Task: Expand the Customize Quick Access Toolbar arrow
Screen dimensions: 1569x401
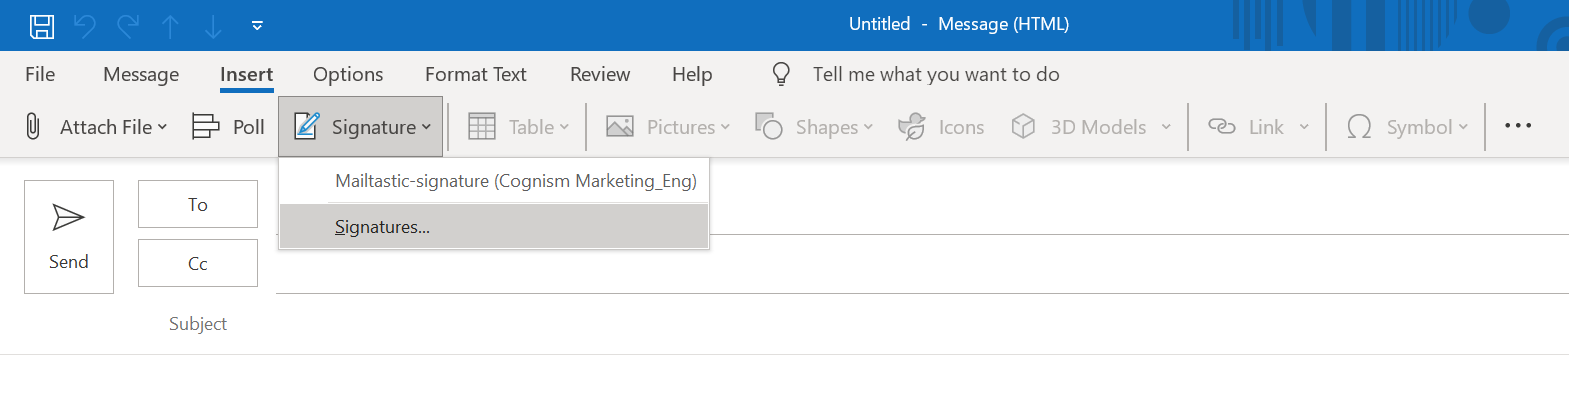Action: [x=257, y=26]
